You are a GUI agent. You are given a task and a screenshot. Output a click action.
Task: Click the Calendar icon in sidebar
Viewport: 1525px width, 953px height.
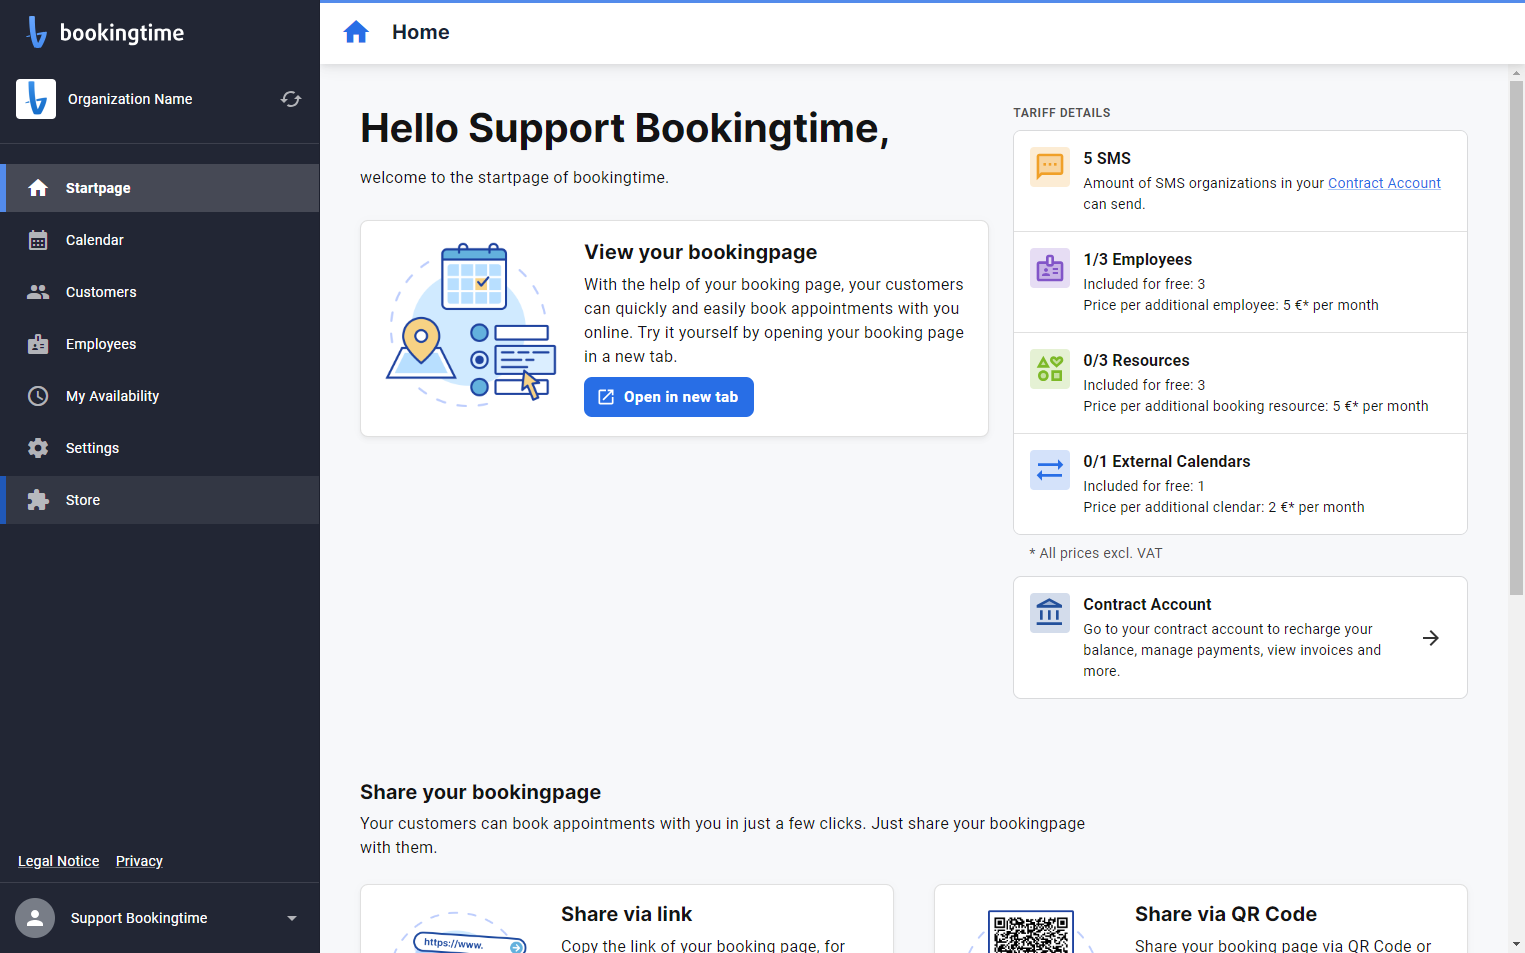tap(38, 240)
